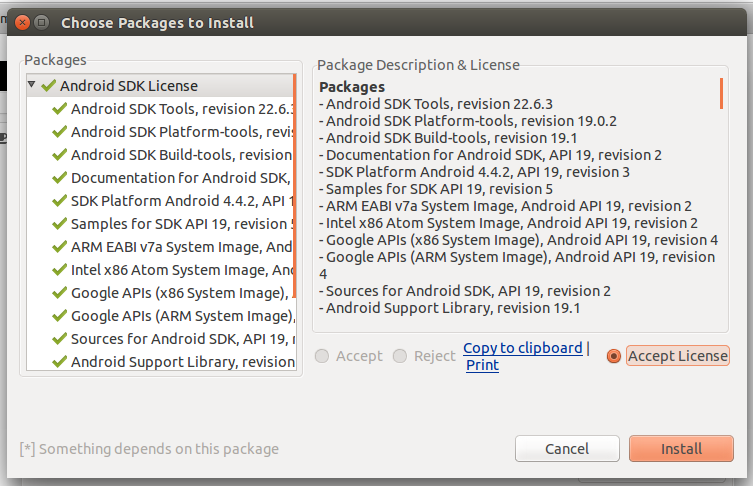Image resolution: width=753 pixels, height=486 pixels.
Task: Select the Accept radio button
Action: tap(323, 357)
